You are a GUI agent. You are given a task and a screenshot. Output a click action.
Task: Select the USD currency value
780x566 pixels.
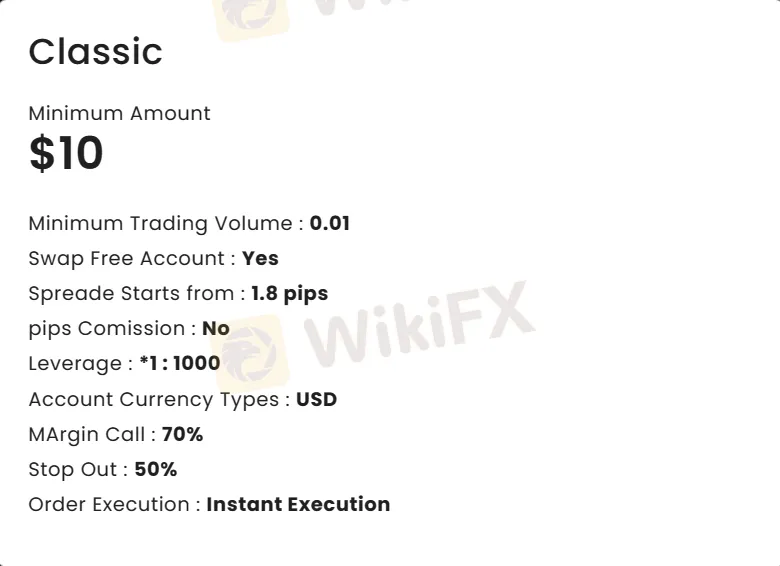coord(316,399)
